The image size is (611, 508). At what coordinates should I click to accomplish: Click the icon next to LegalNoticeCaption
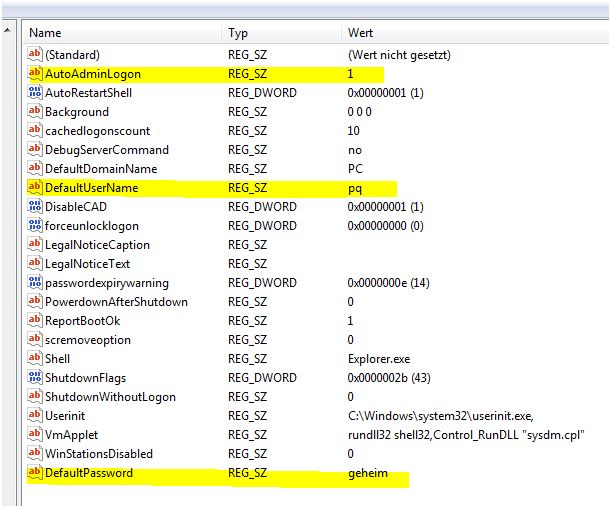34,244
